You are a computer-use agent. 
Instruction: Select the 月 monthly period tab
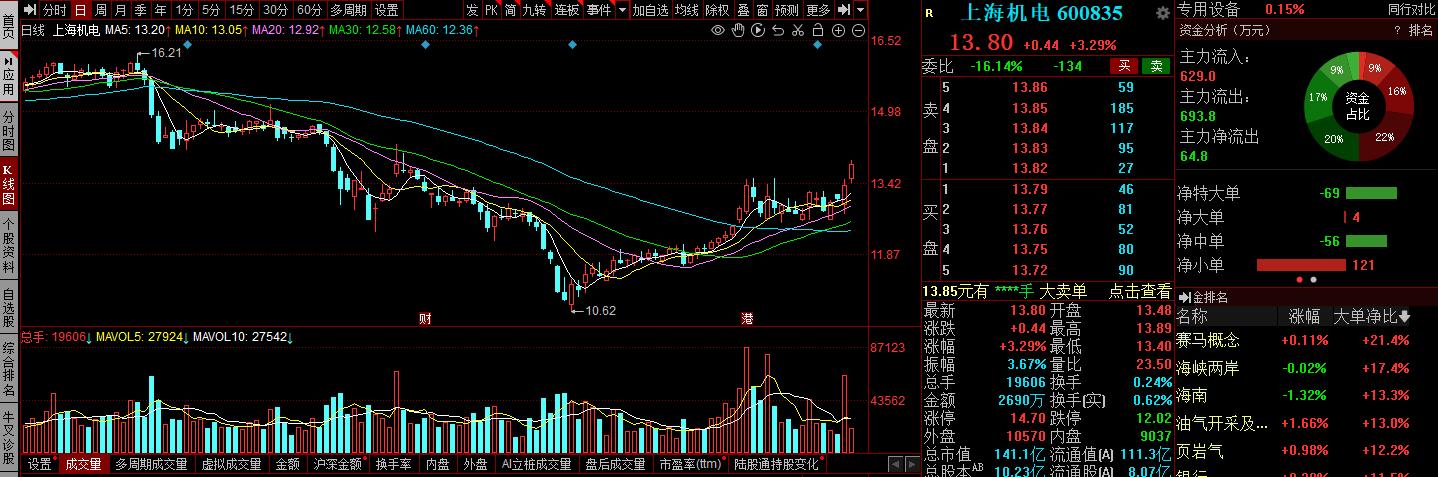click(120, 10)
